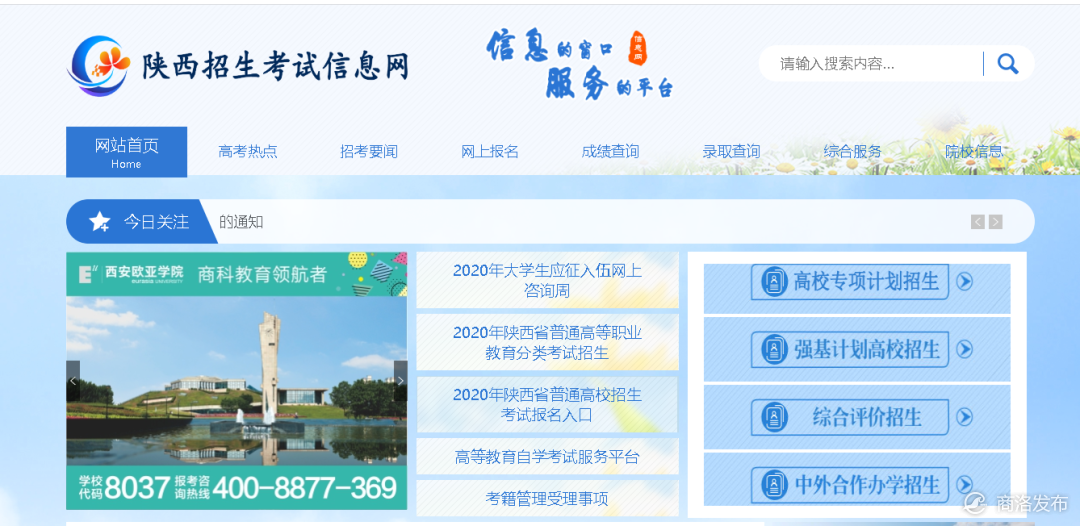
Task: Click 中外合作办学招生 button
Action: click(x=850, y=485)
